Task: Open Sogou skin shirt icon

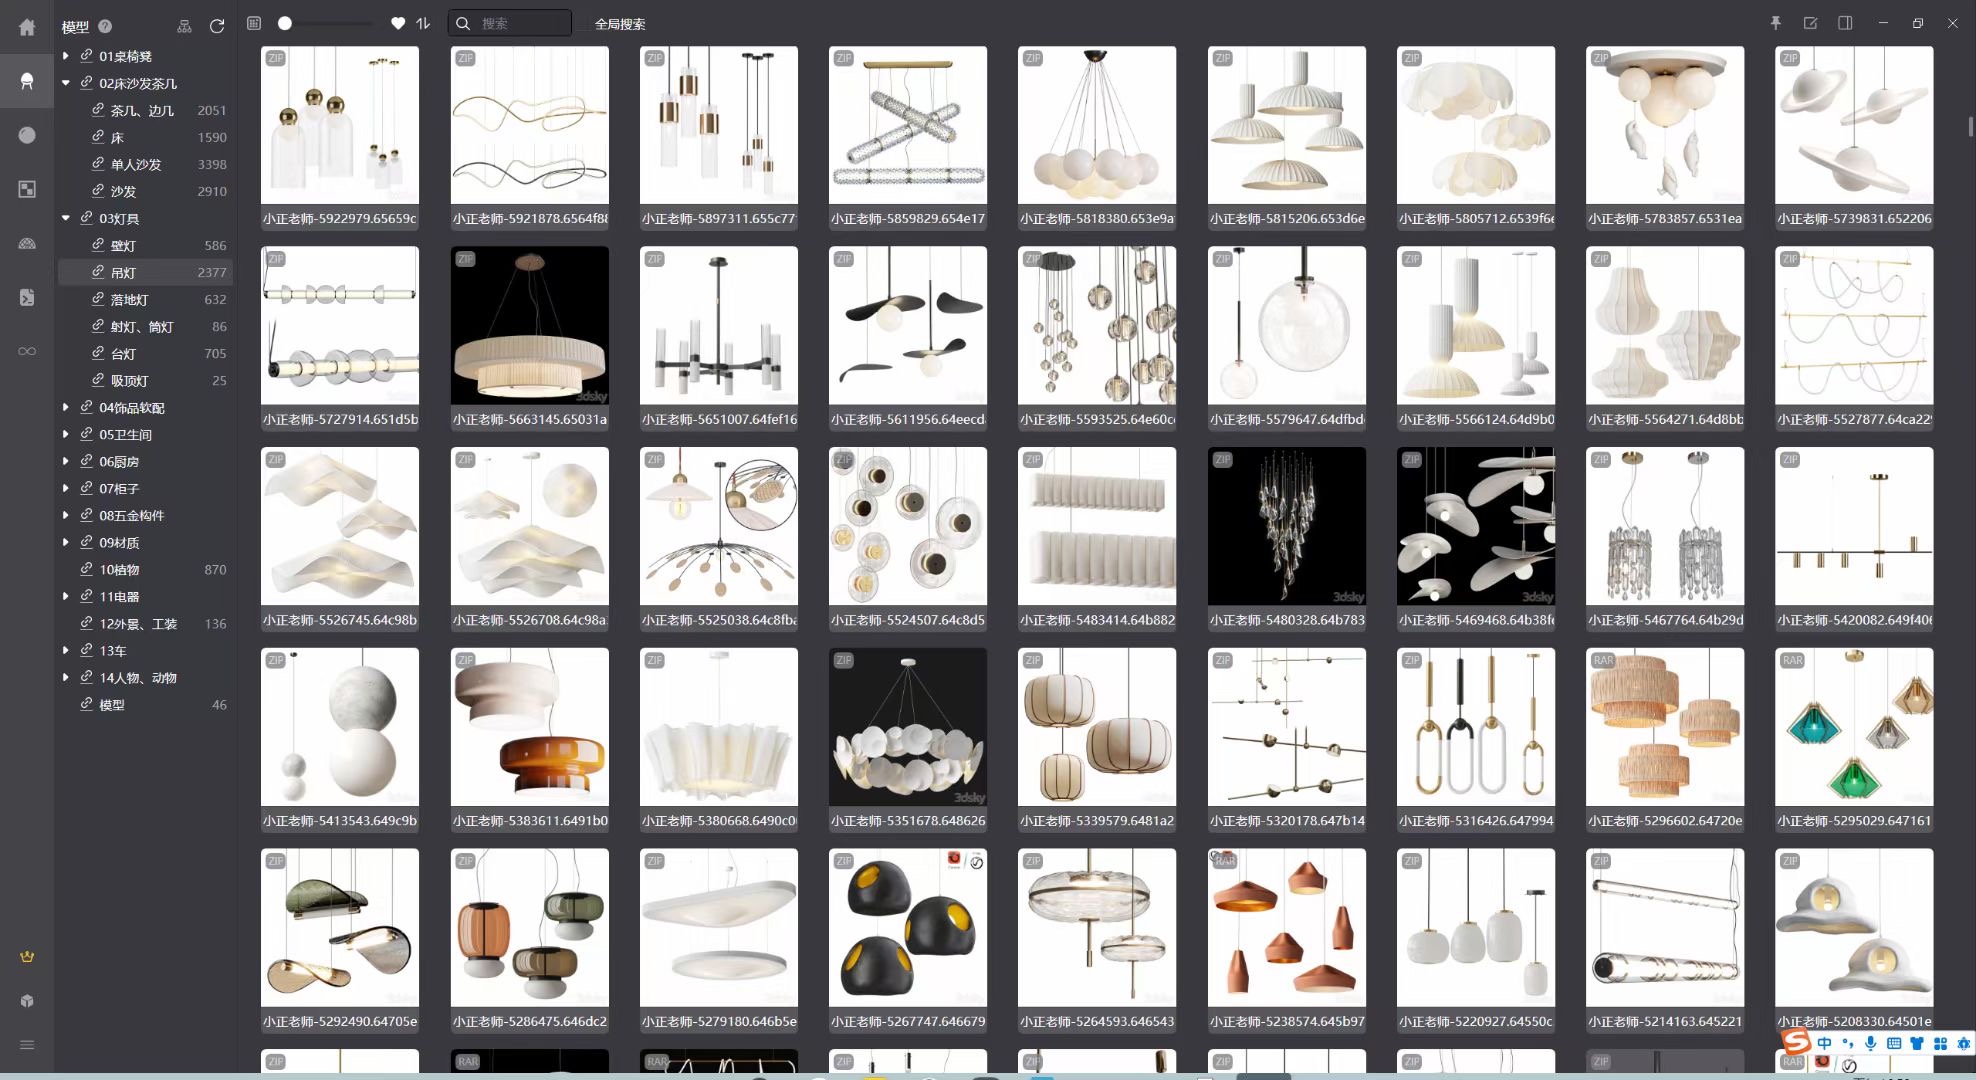Action: click(1917, 1043)
